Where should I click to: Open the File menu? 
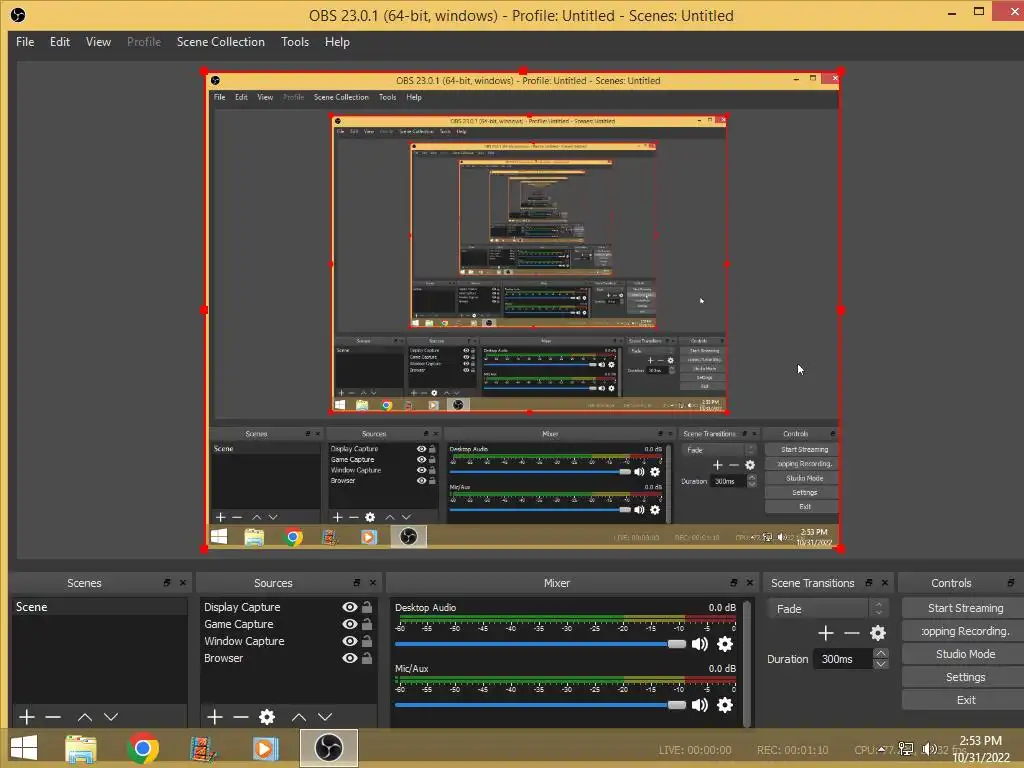click(x=25, y=42)
